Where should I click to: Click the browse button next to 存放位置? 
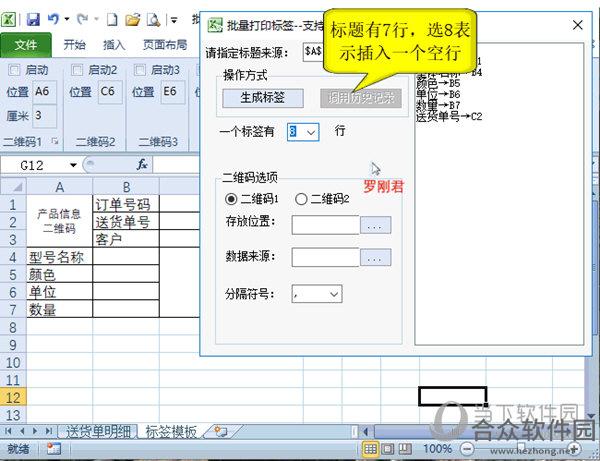pyautogui.click(x=375, y=225)
